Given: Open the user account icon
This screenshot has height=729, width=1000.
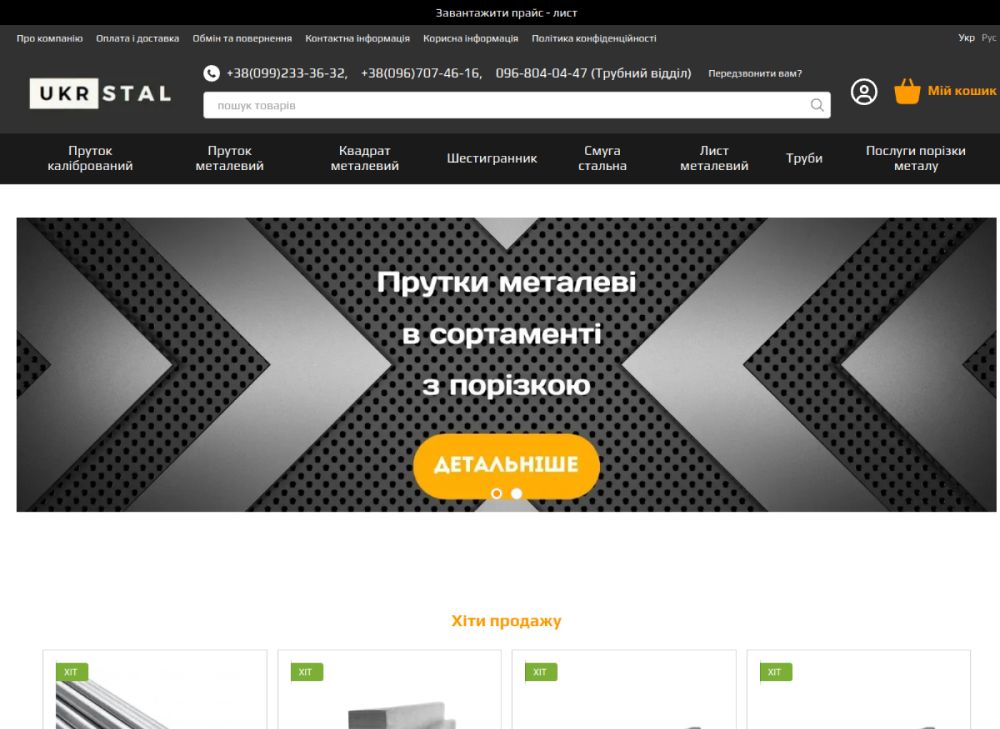Looking at the screenshot, I should coord(864,92).
